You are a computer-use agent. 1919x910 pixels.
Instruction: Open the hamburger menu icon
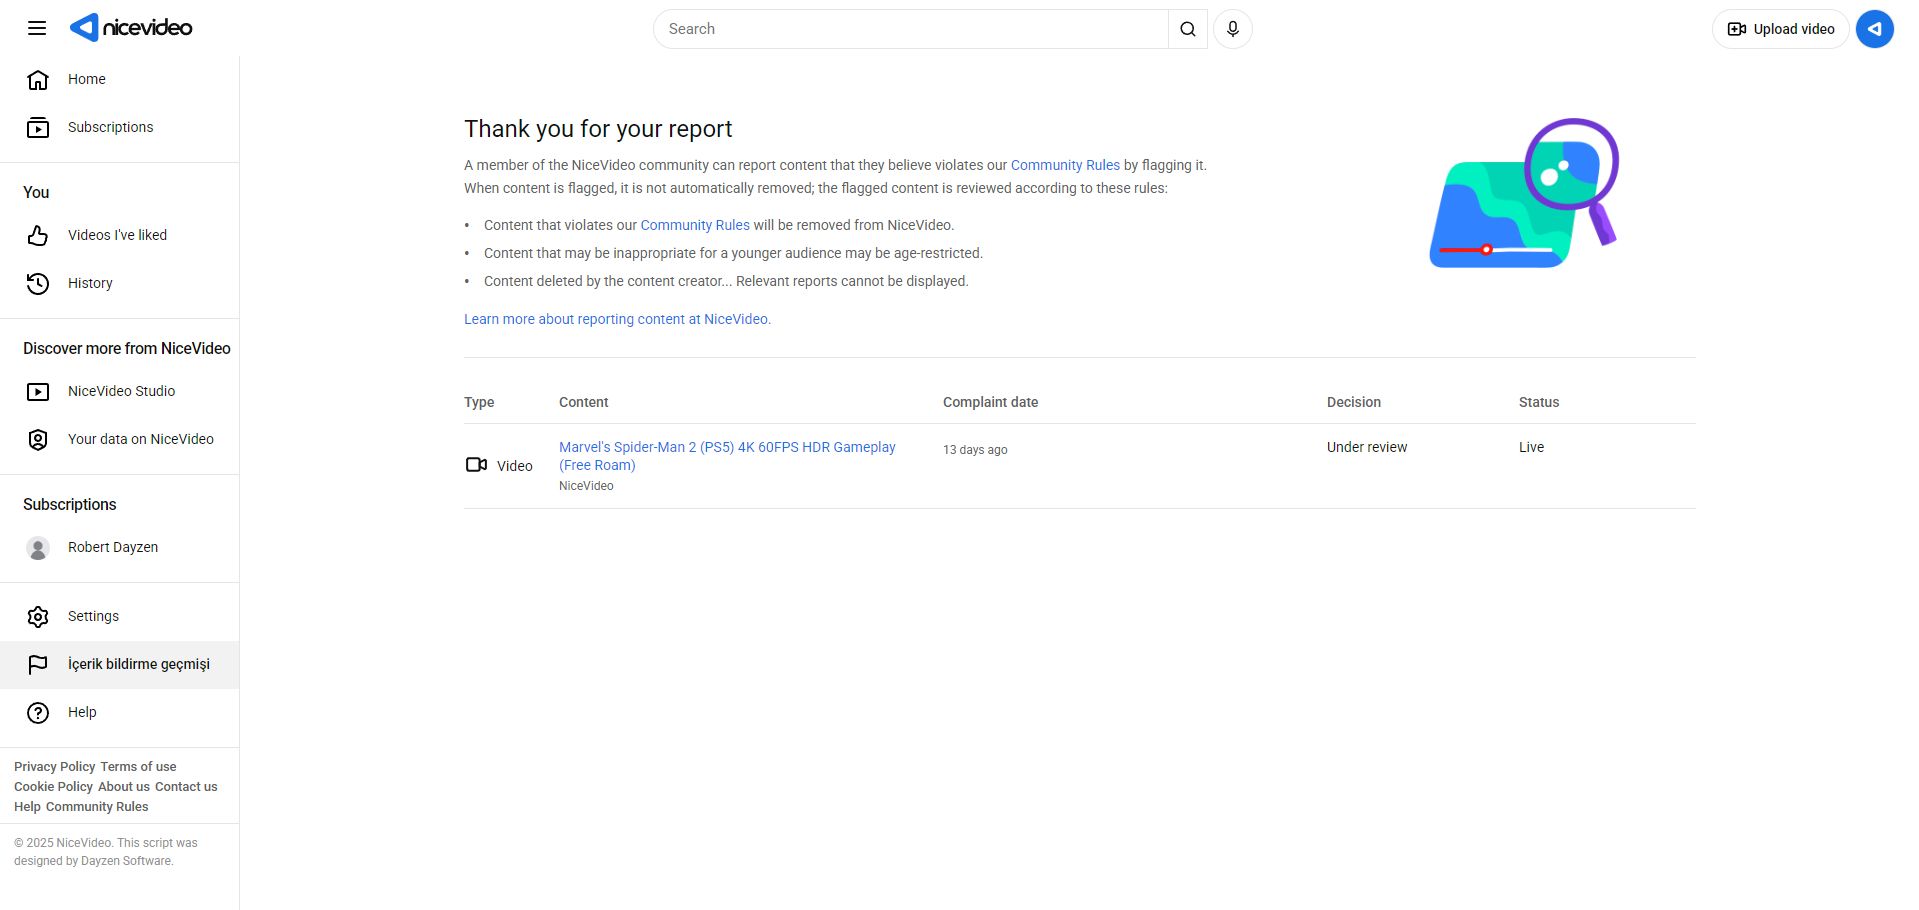click(37, 28)
